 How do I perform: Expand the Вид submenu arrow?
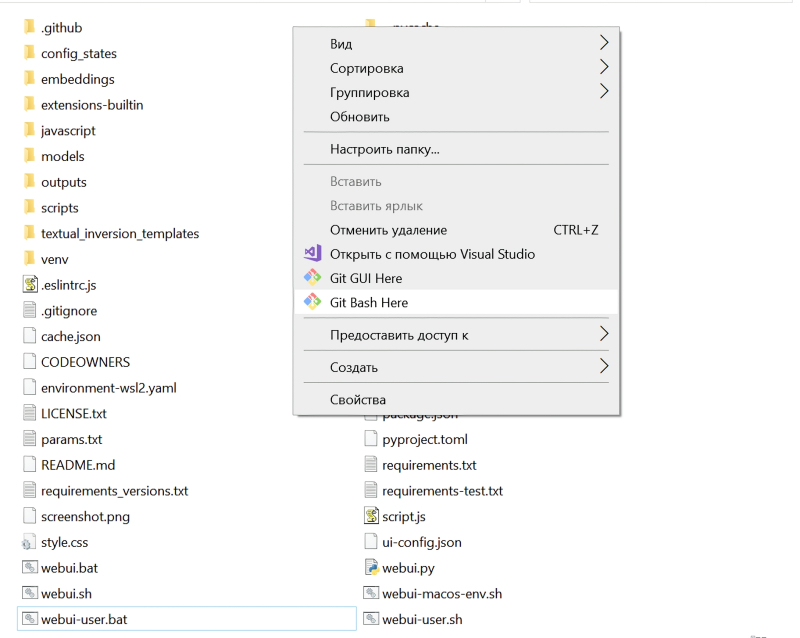pos(603,44)
